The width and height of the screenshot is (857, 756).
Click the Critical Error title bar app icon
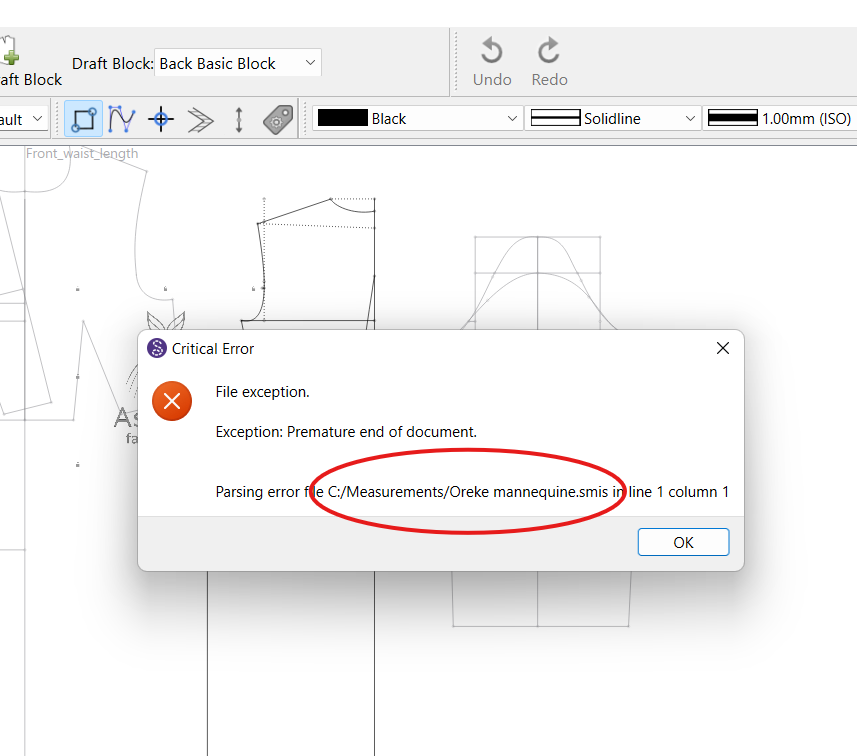point(156,348)
